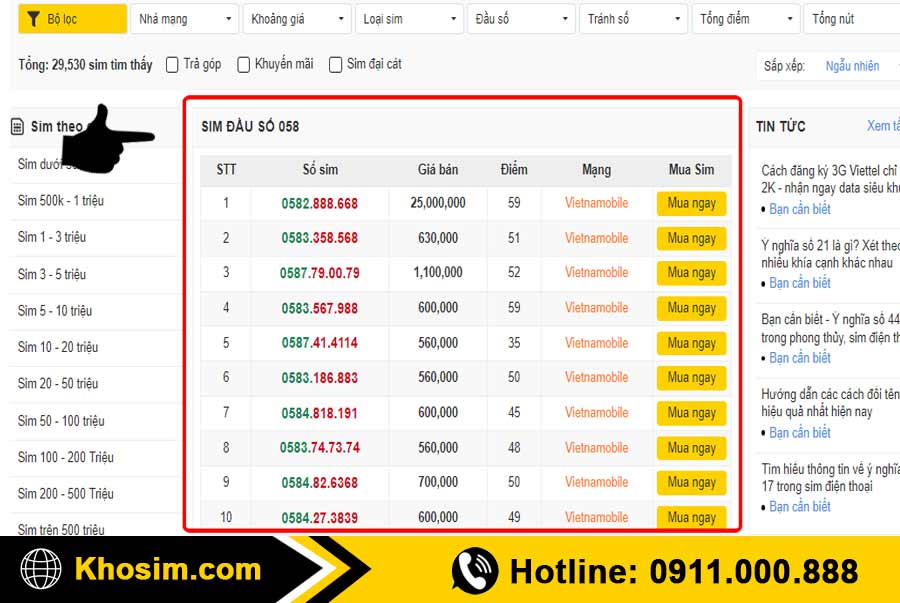Screen dimensions: 900x603
Task: Click Mua ngay for sim 0582.888.668
Action: (x=690, y=203)
